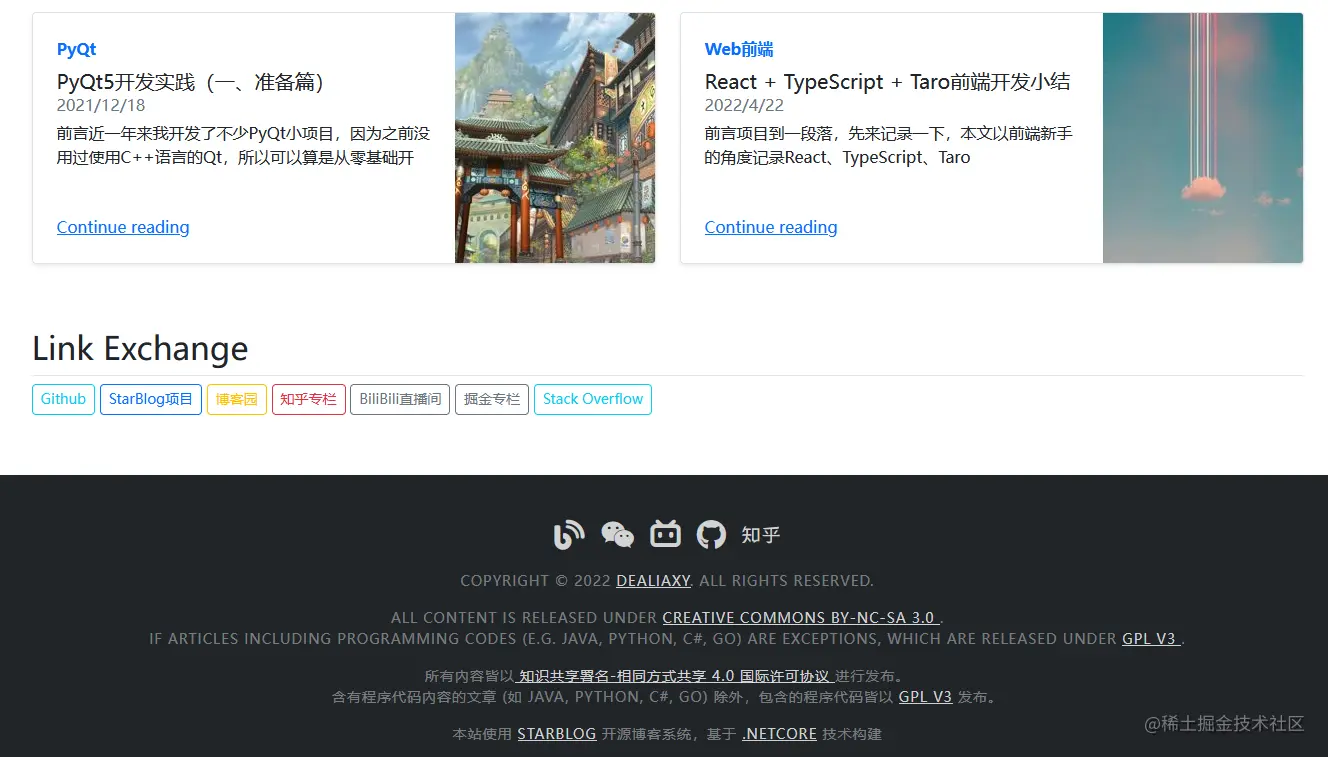Viewport: 1328px width, 757px height.
Task: Open the STARBLOG project link
Action: click(557, 734)
